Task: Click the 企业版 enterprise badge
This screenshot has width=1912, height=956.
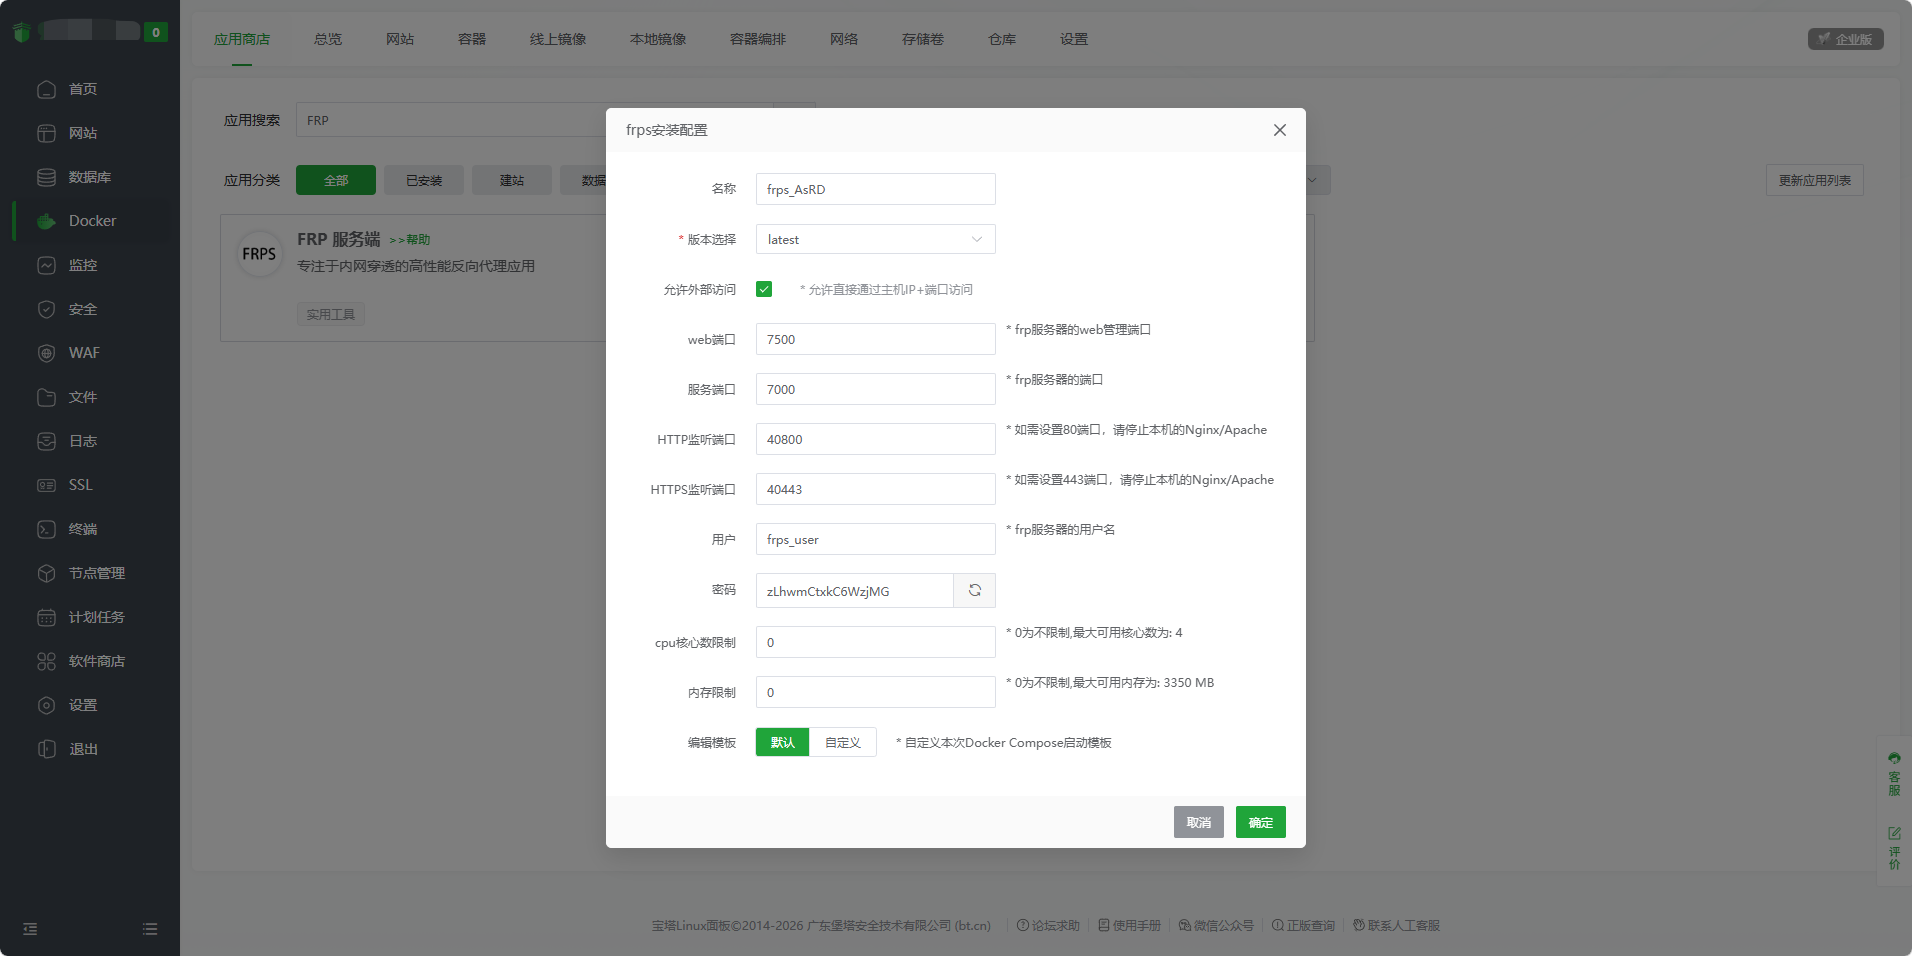Action: (1845, 39)
